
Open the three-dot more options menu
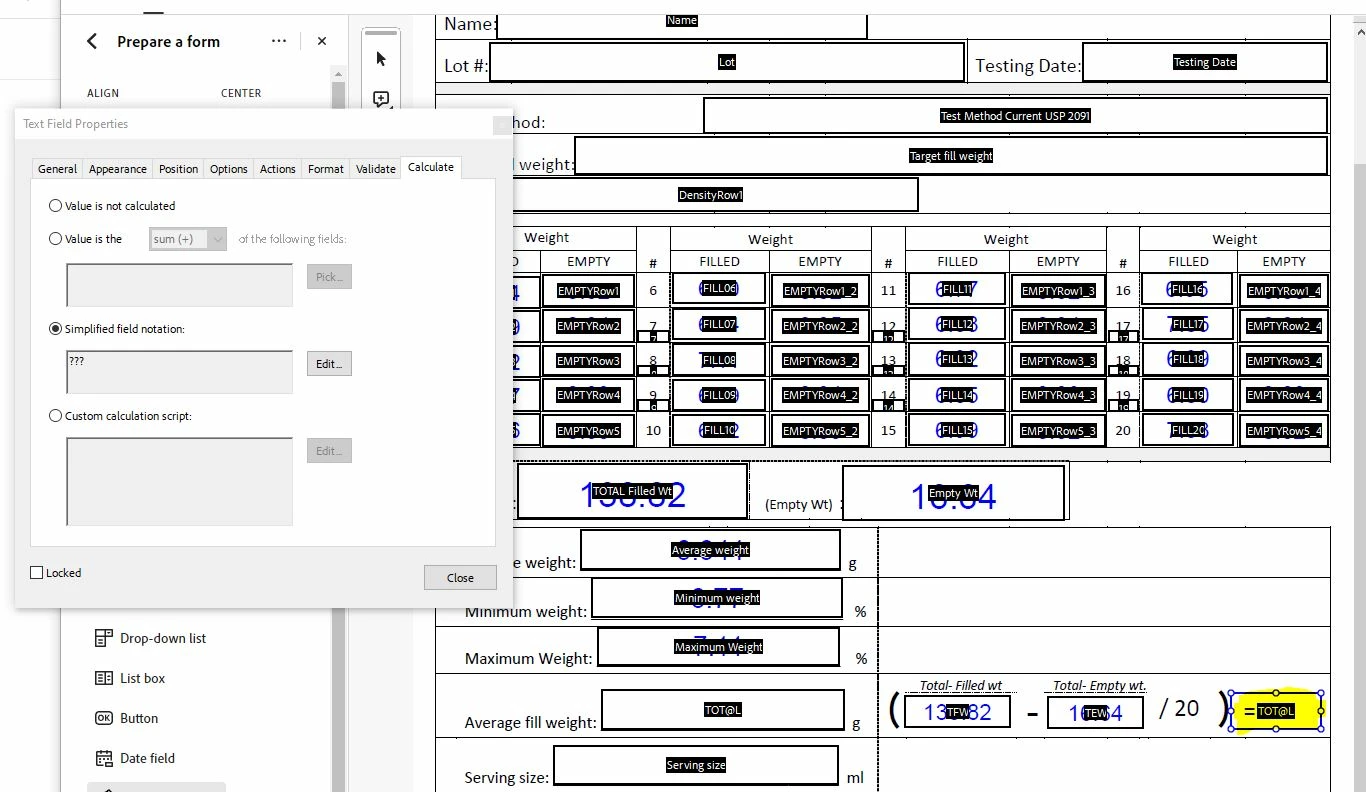[279, 41]
